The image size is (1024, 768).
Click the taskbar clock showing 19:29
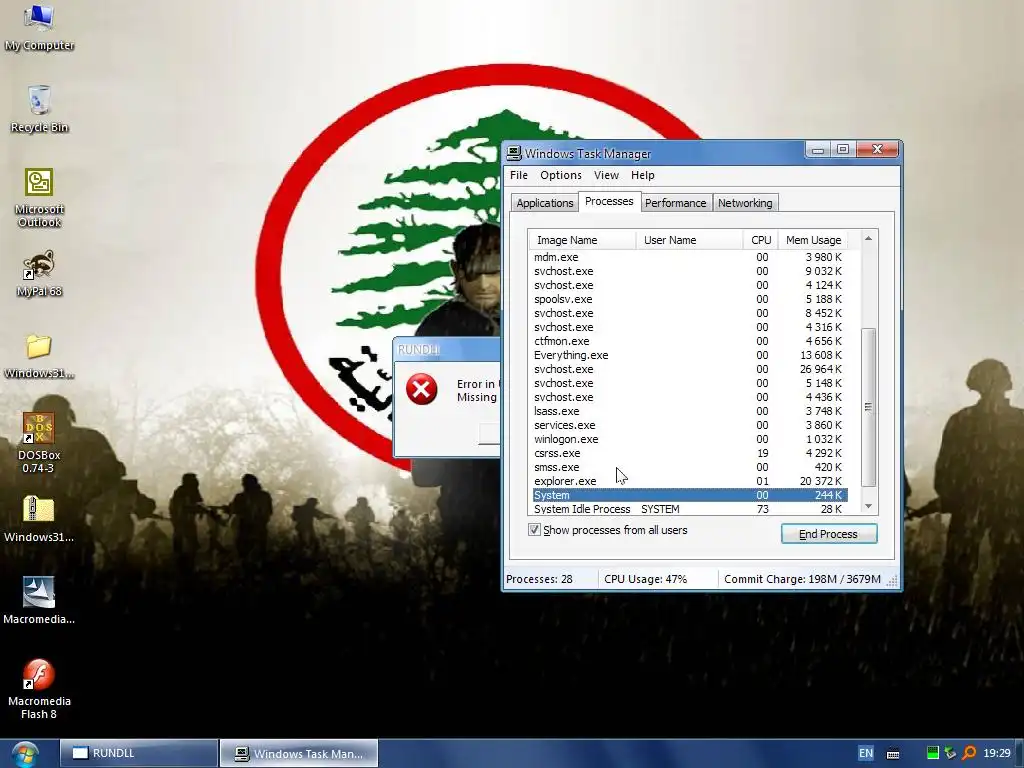(997, 753)
